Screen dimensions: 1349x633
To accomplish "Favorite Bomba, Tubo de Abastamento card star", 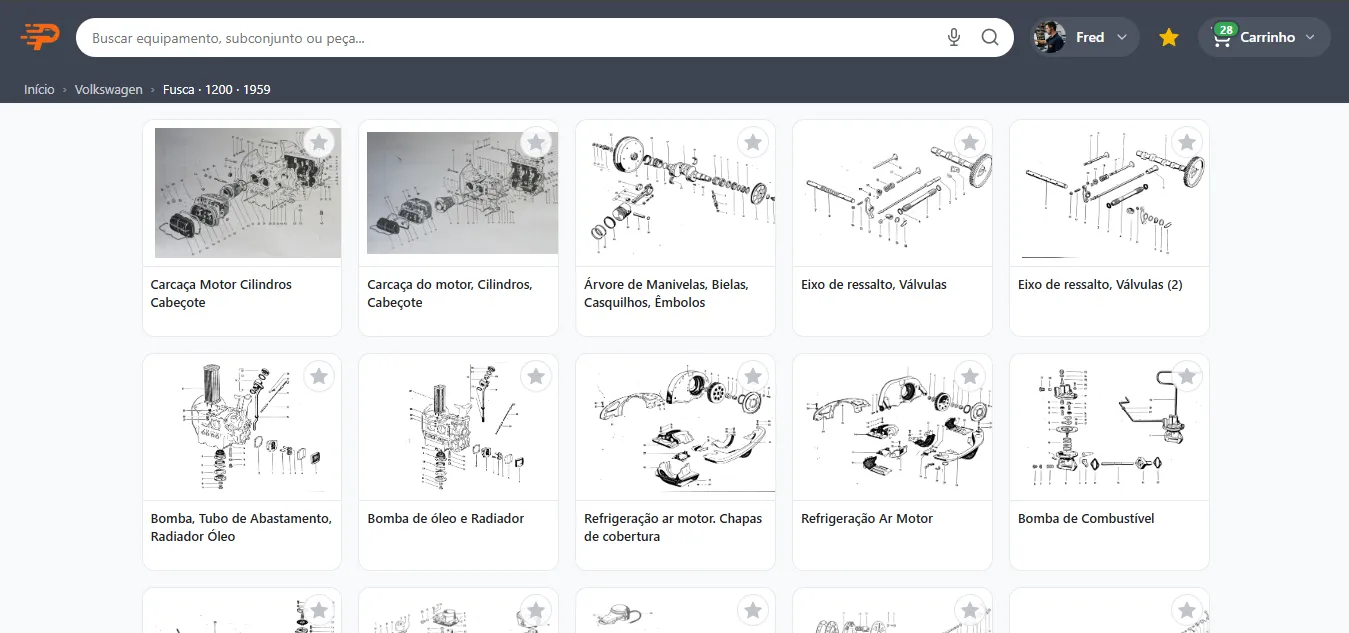I will point(319,377).
